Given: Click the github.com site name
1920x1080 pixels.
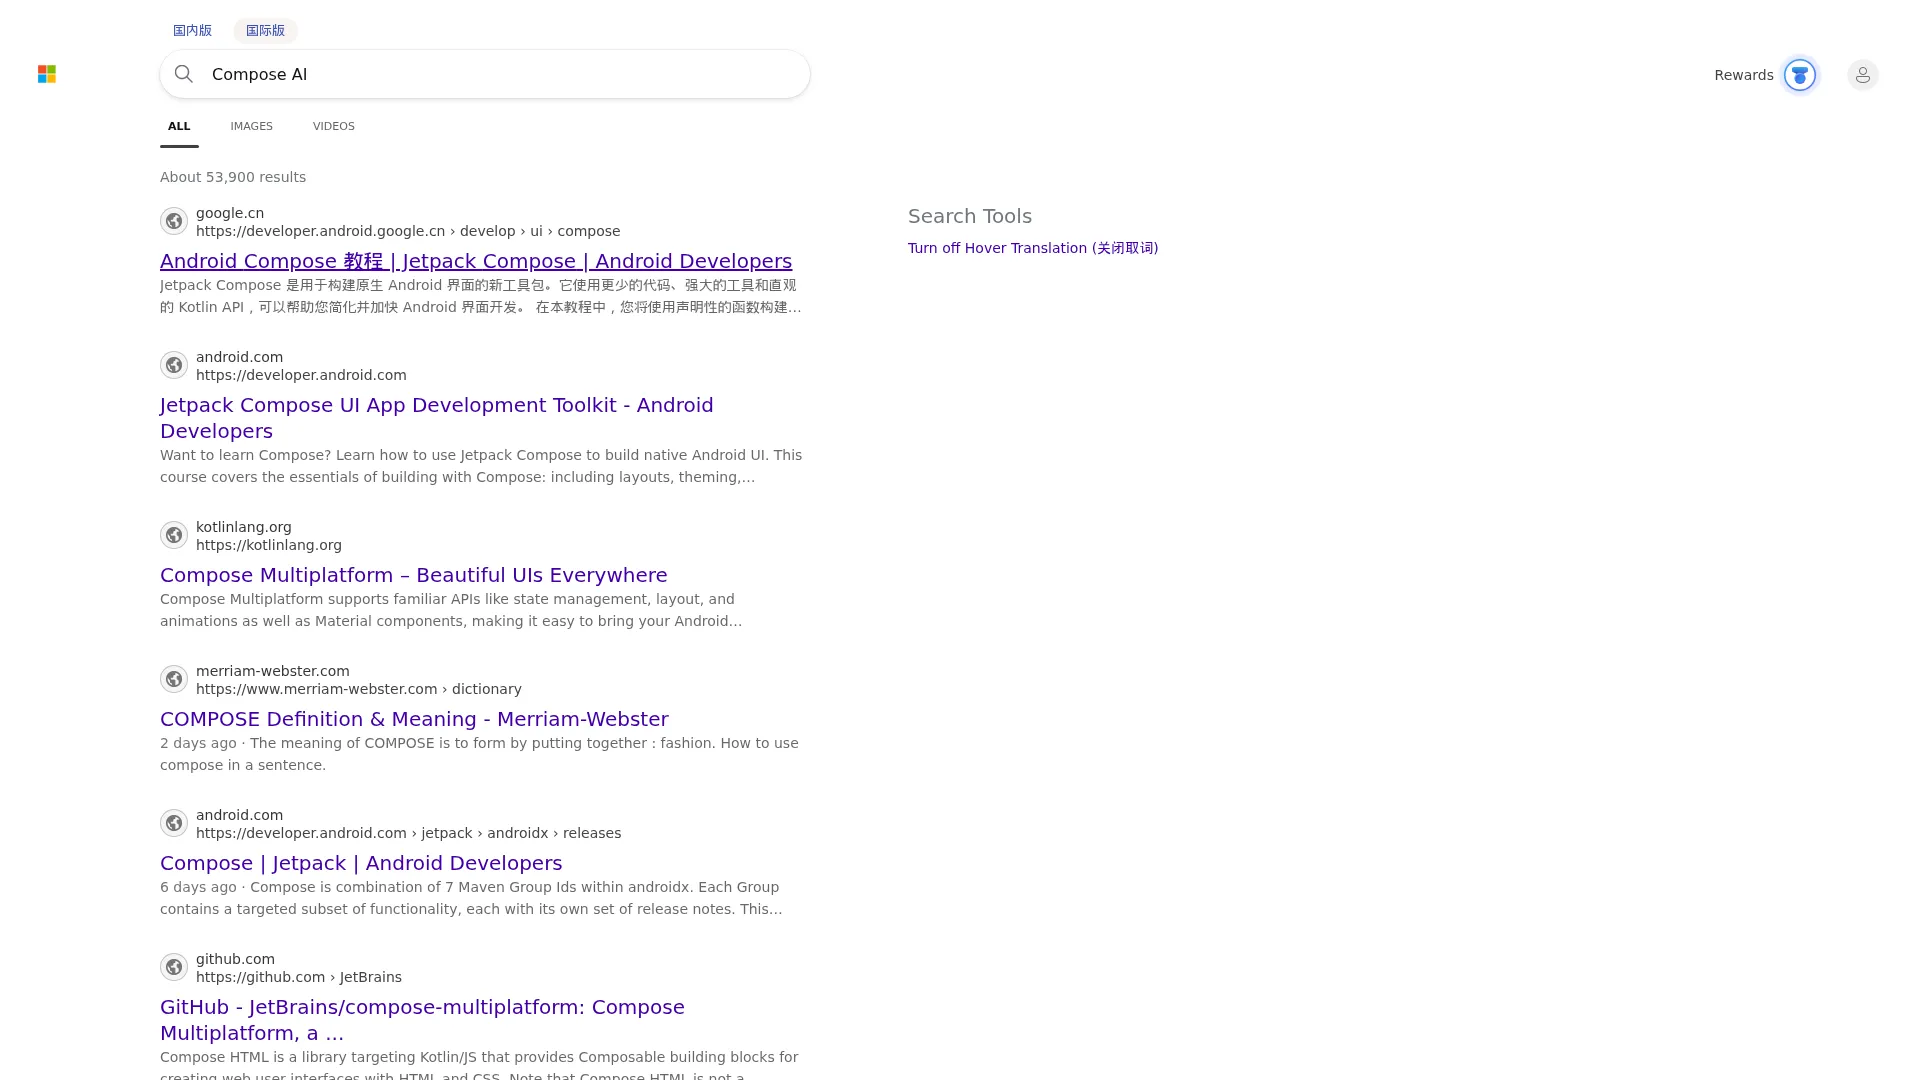Looking at the screenshot, I should coord(235,959).
